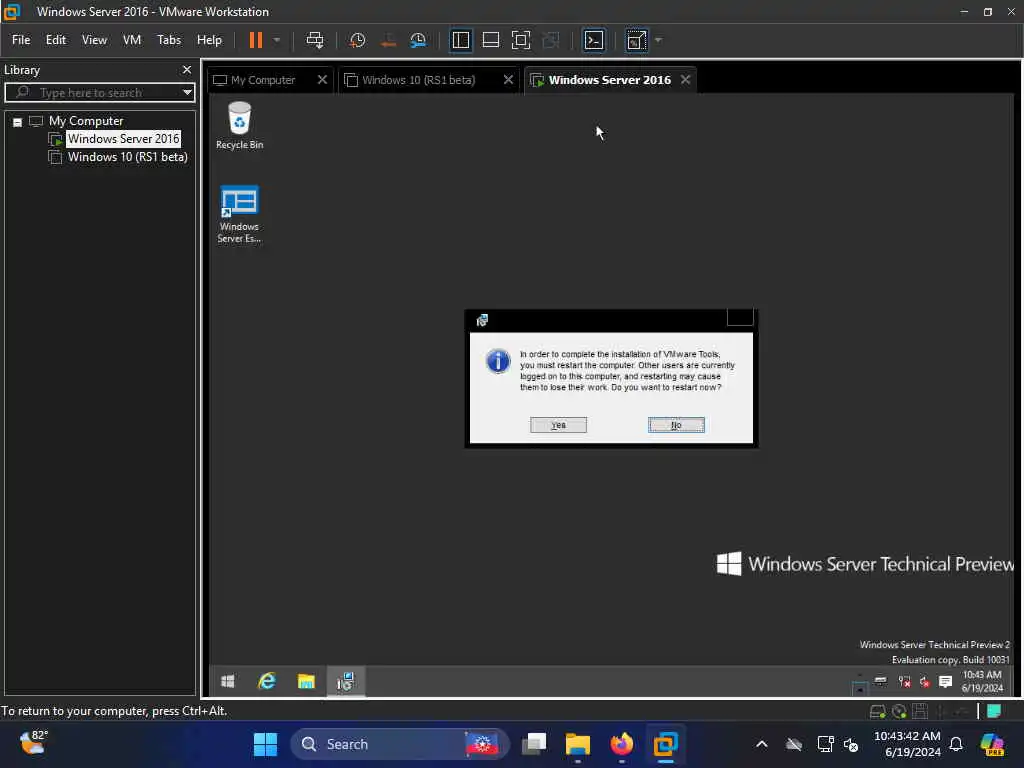Open the Help menu

209,40
